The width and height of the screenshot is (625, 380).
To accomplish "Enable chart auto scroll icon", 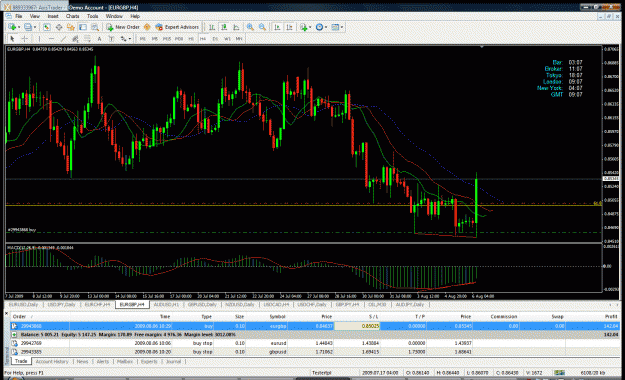I will point(277,27).
